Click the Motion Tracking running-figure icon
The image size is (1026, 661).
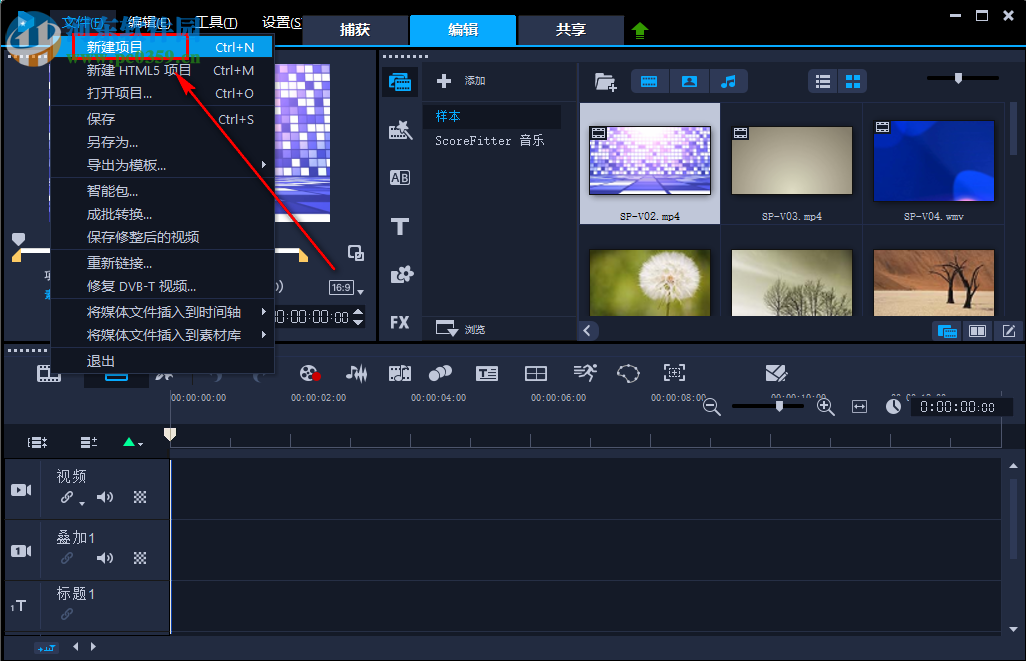tap(585, 373)
